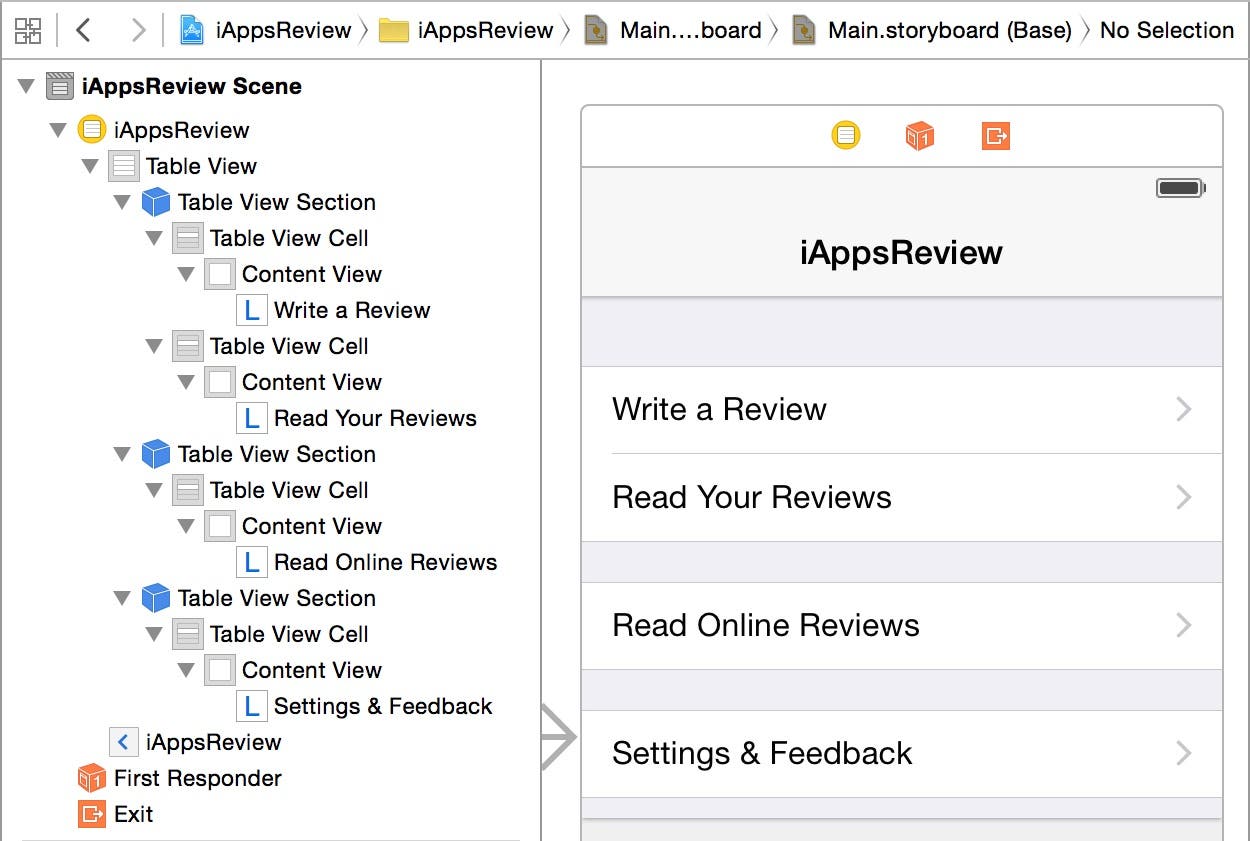Viewport: 1250px width, 841px height.
Task: Collapse the first Table View Section
Action: coord(122,202)
